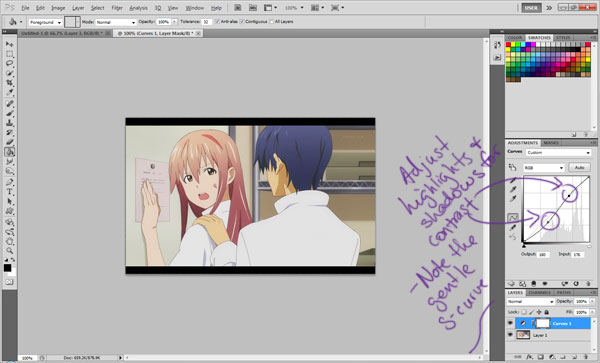Open the Window menu

[x=194, y=8]
